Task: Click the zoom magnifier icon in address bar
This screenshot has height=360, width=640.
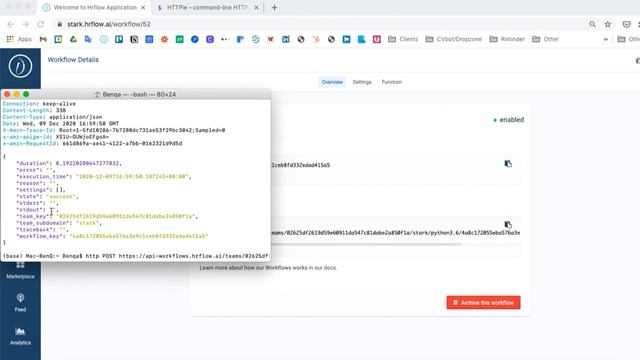Action: tap(592, 24)
